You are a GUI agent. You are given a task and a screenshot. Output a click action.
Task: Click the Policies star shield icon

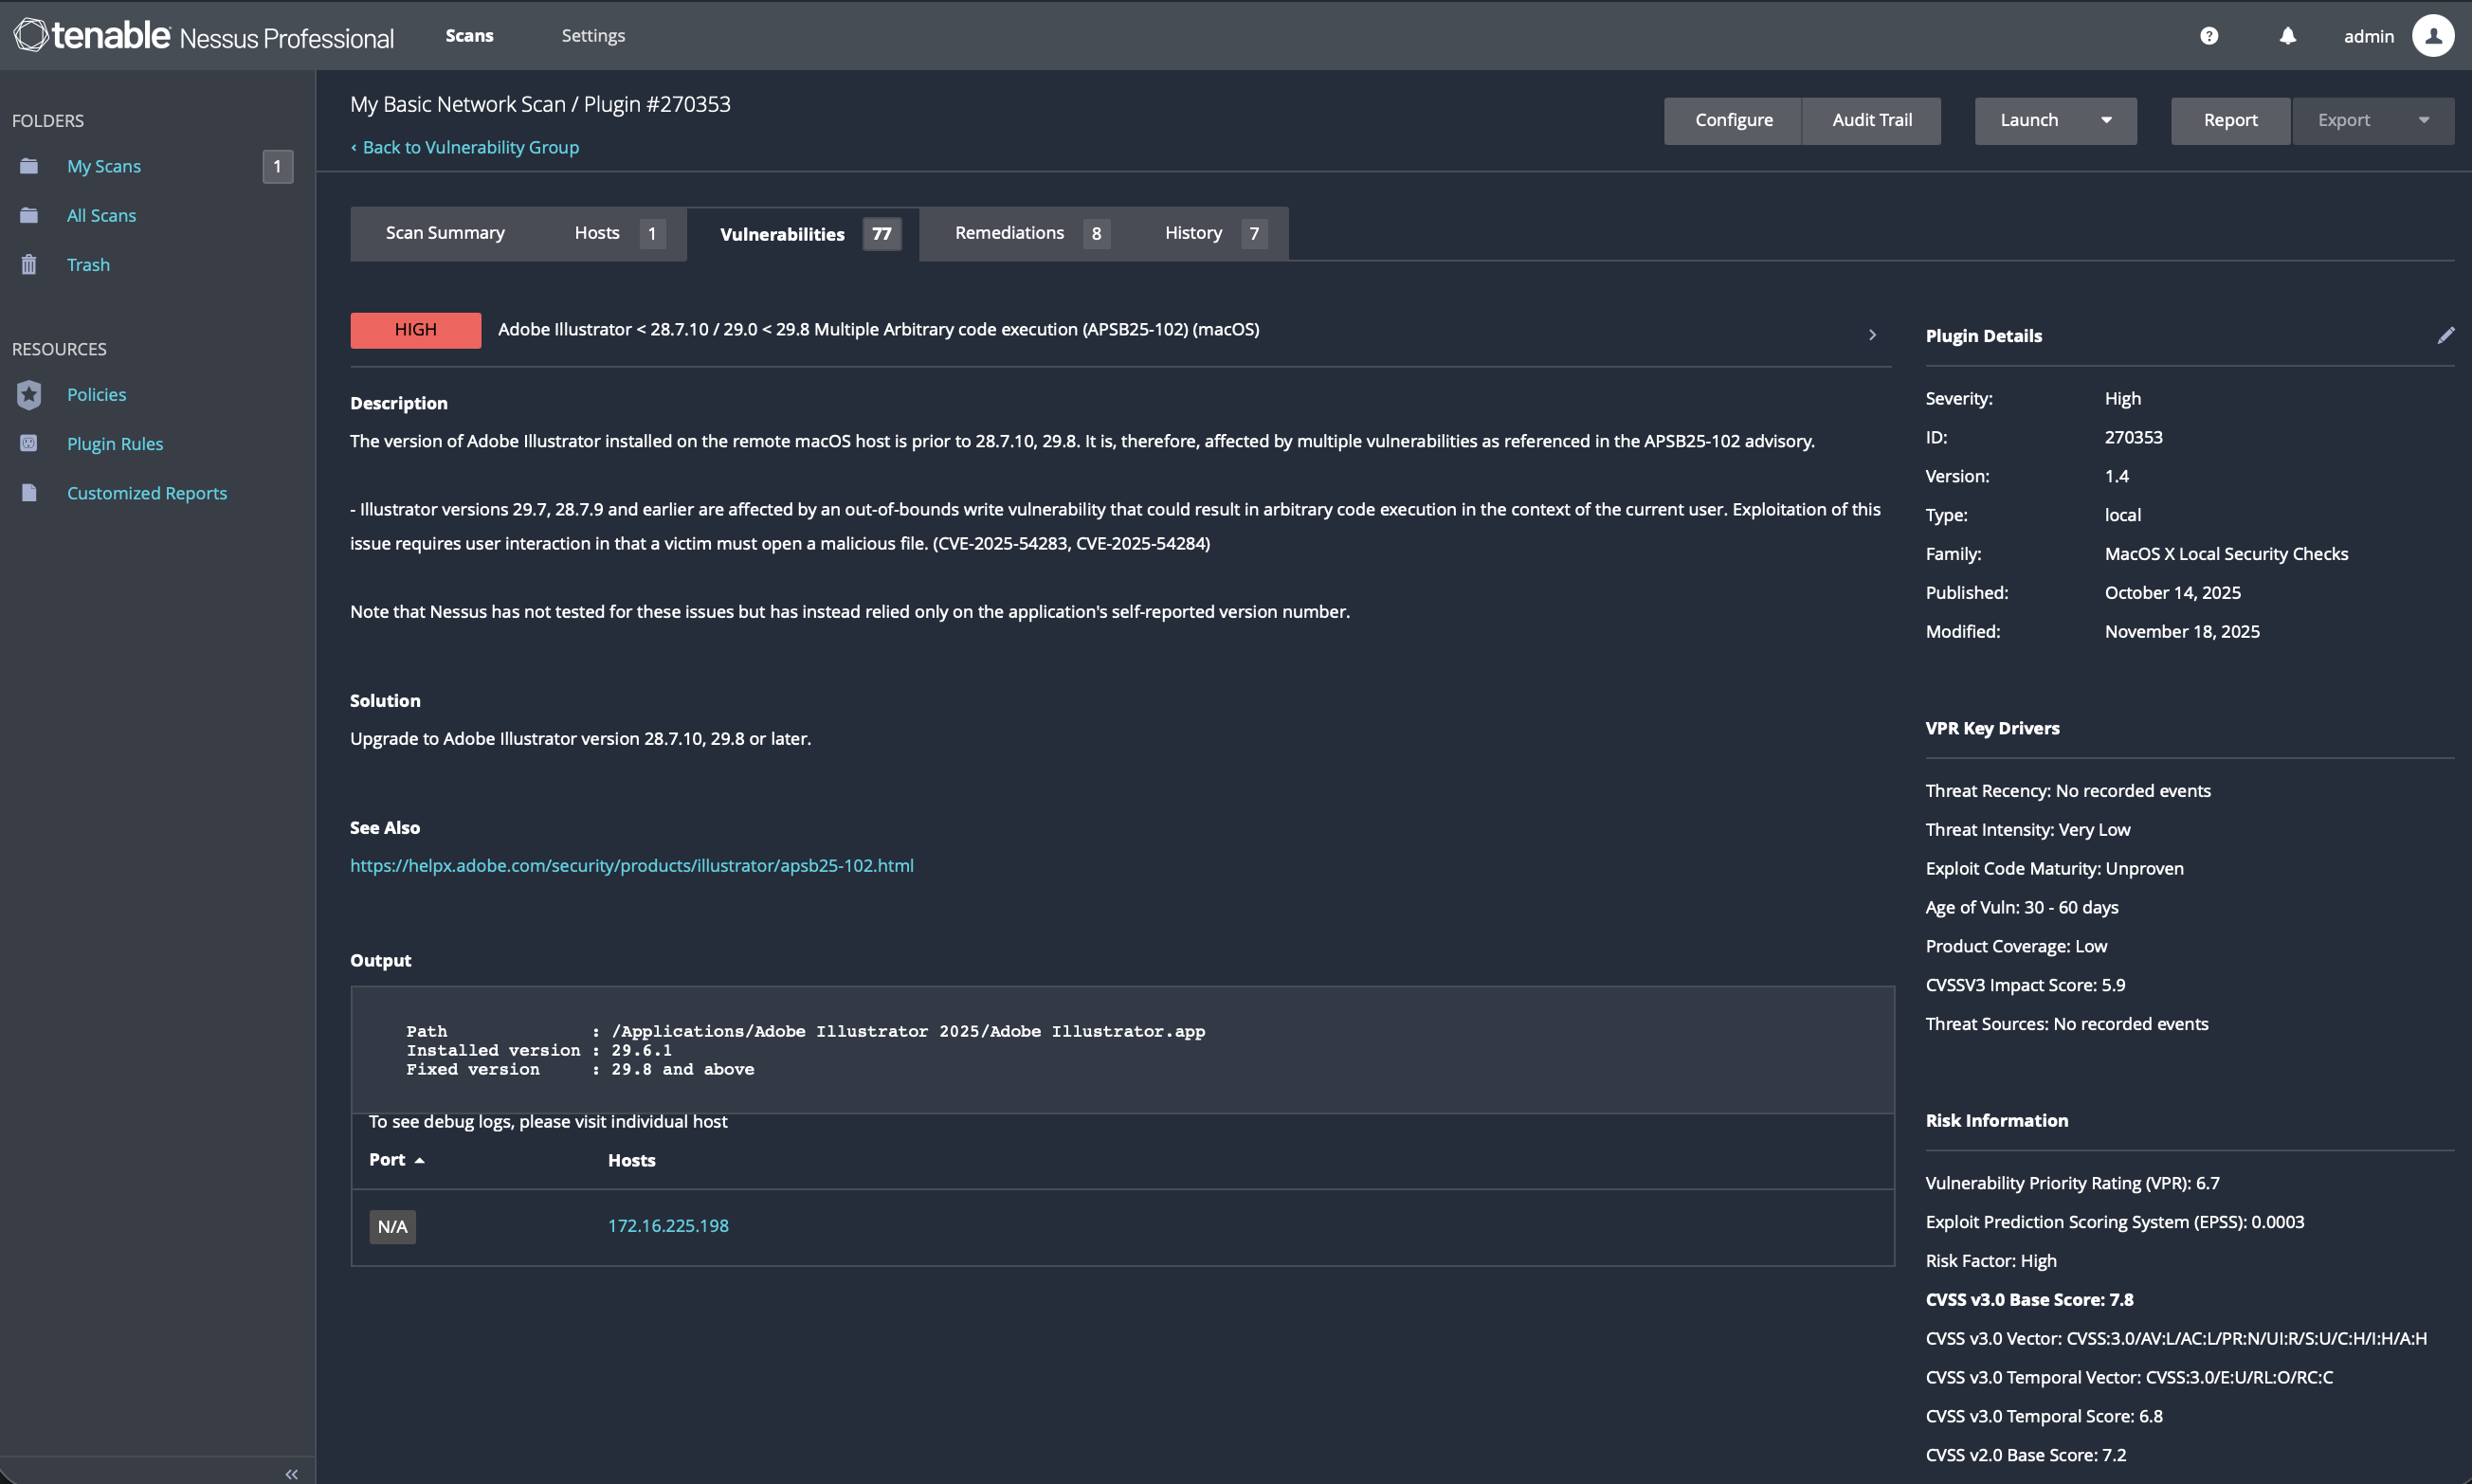click(29, 395)
